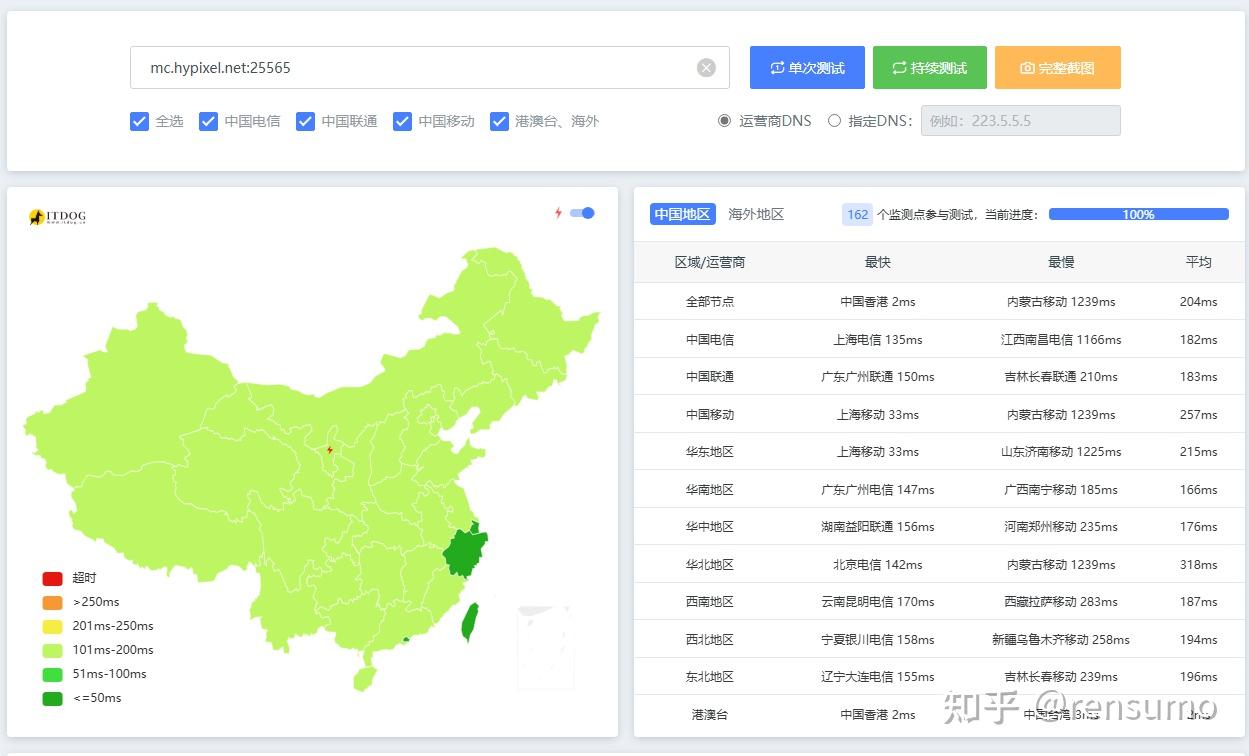The height and width of the screenshot is (756, 1249).
Task: Click the 西藏拉萨移动 283ms cell
Action: (1061, 602)
